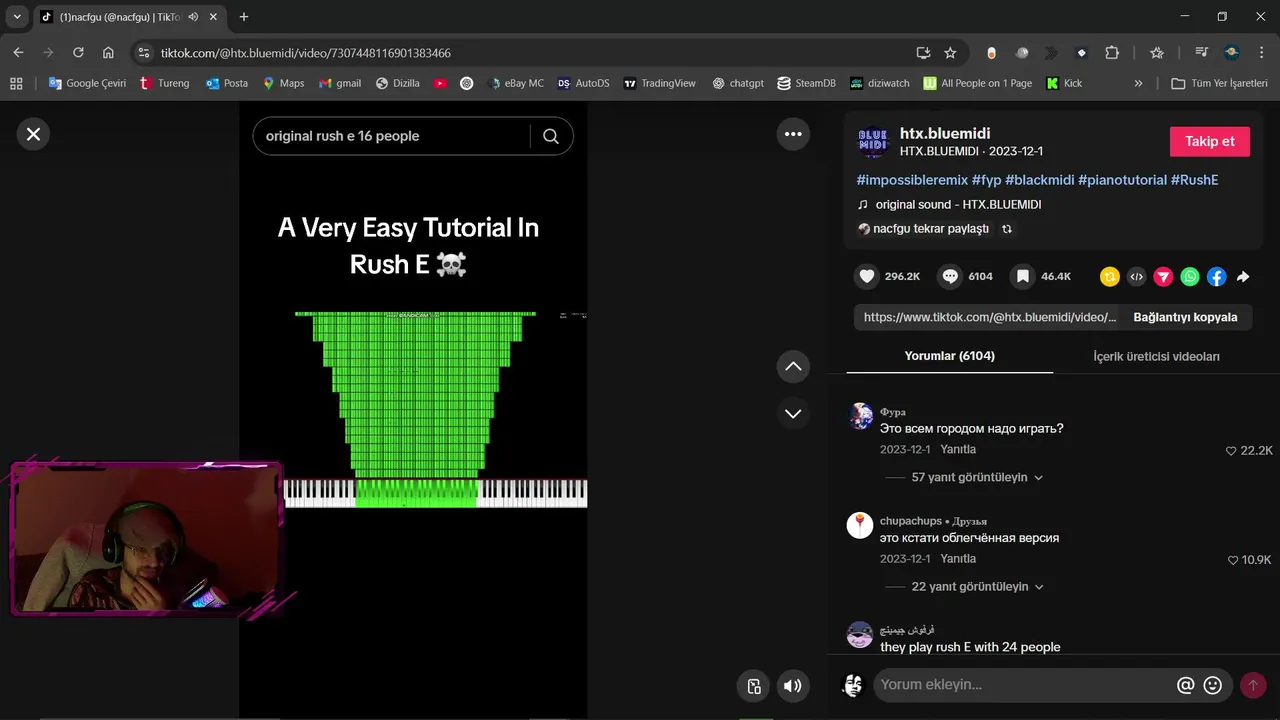1280x720 pixels.
Task: Save video with the bookmark icon
Action: click(1022, 277)
